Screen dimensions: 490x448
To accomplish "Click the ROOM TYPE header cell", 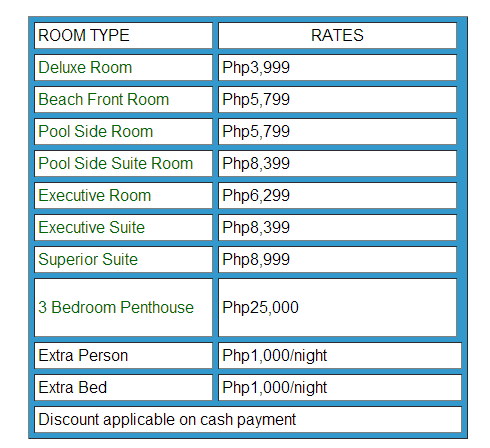I will point(123,35).
